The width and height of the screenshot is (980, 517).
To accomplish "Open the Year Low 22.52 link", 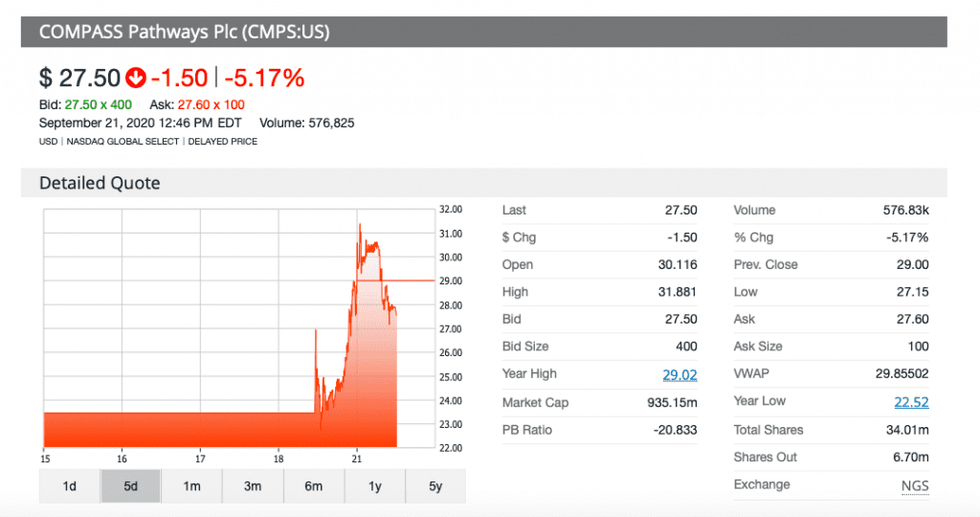I will tap(912, 402).
